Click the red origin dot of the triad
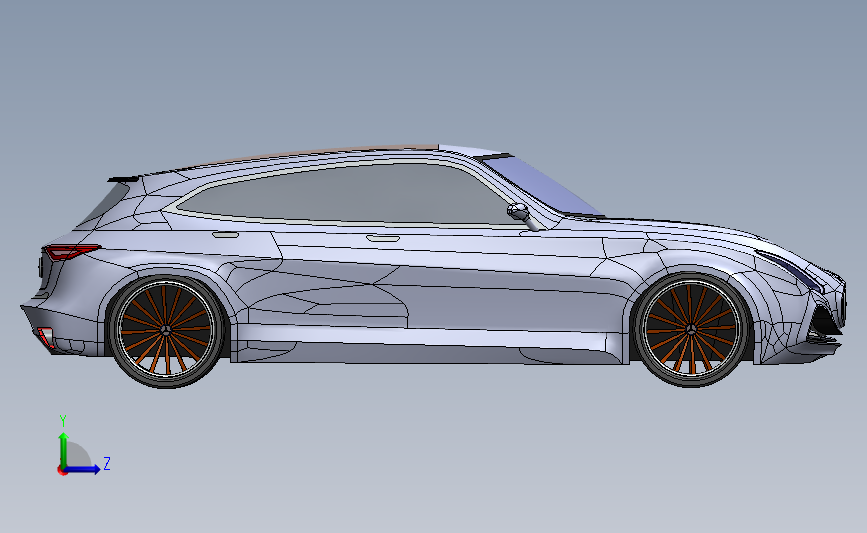The height and width of the screenshot is (533, 867). 62,471
